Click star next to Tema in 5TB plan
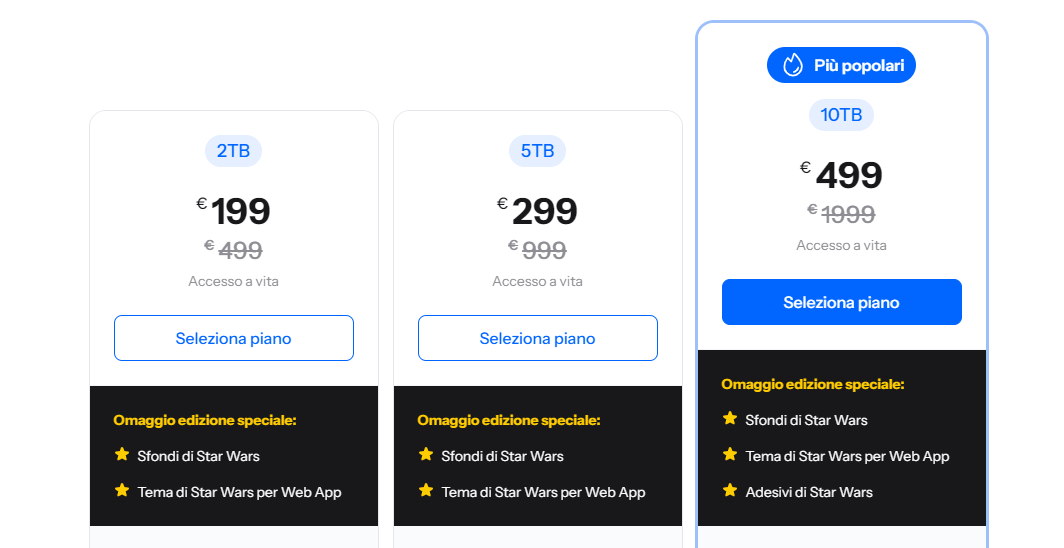This screenshot has width=1064, height=548. (426, 491)
